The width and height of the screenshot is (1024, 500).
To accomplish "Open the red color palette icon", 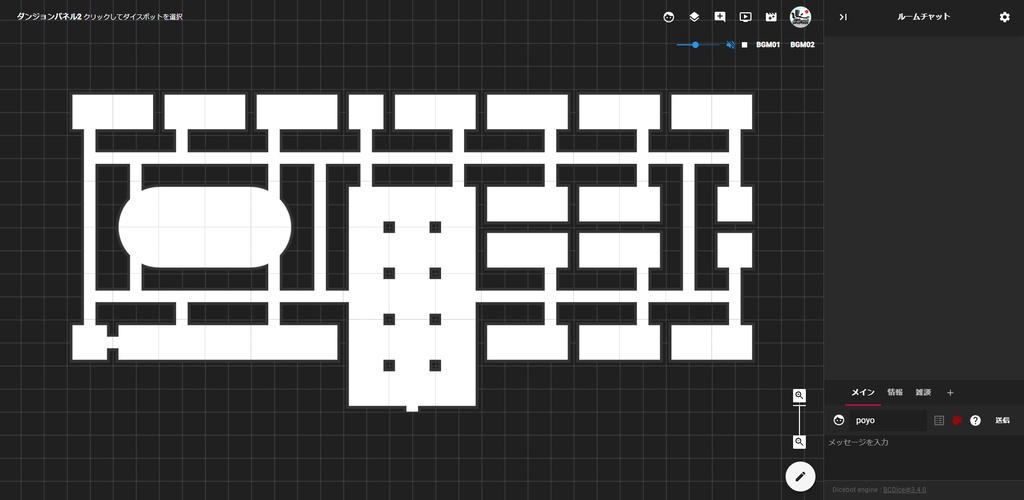I will pos(957,420).
